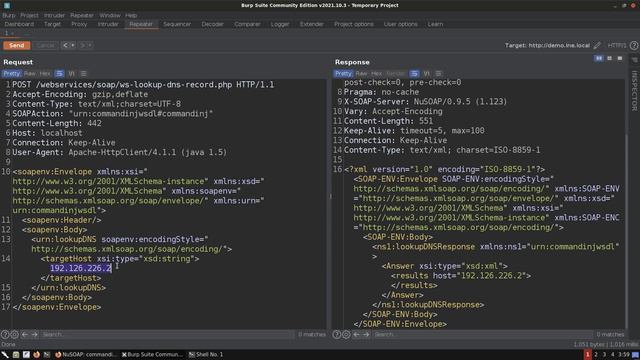This screenshot has height=360, width=640.
Task: Expand the Inspector side panel
Action: point(634,91)
